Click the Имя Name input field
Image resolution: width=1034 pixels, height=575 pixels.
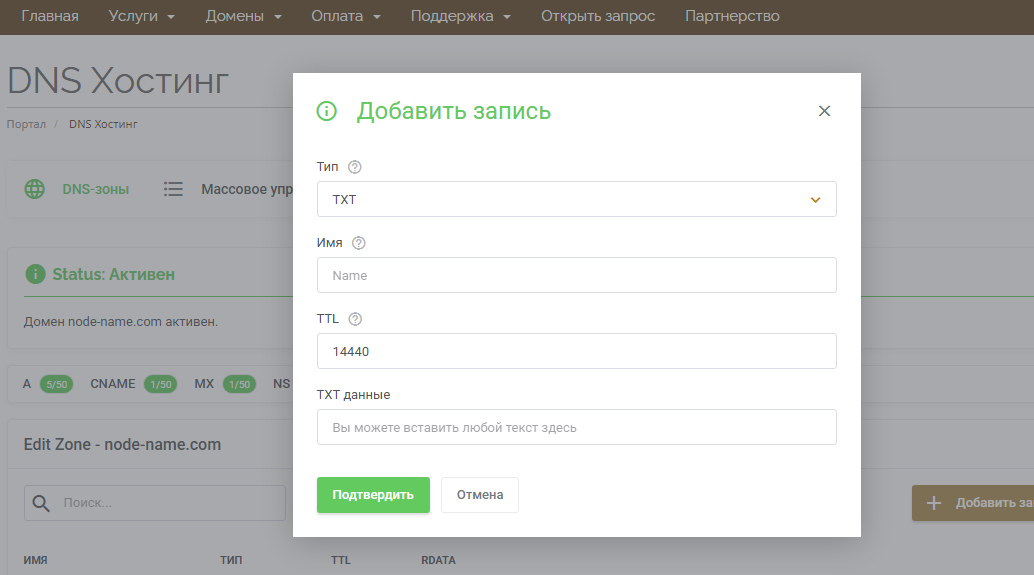(576, 275)
